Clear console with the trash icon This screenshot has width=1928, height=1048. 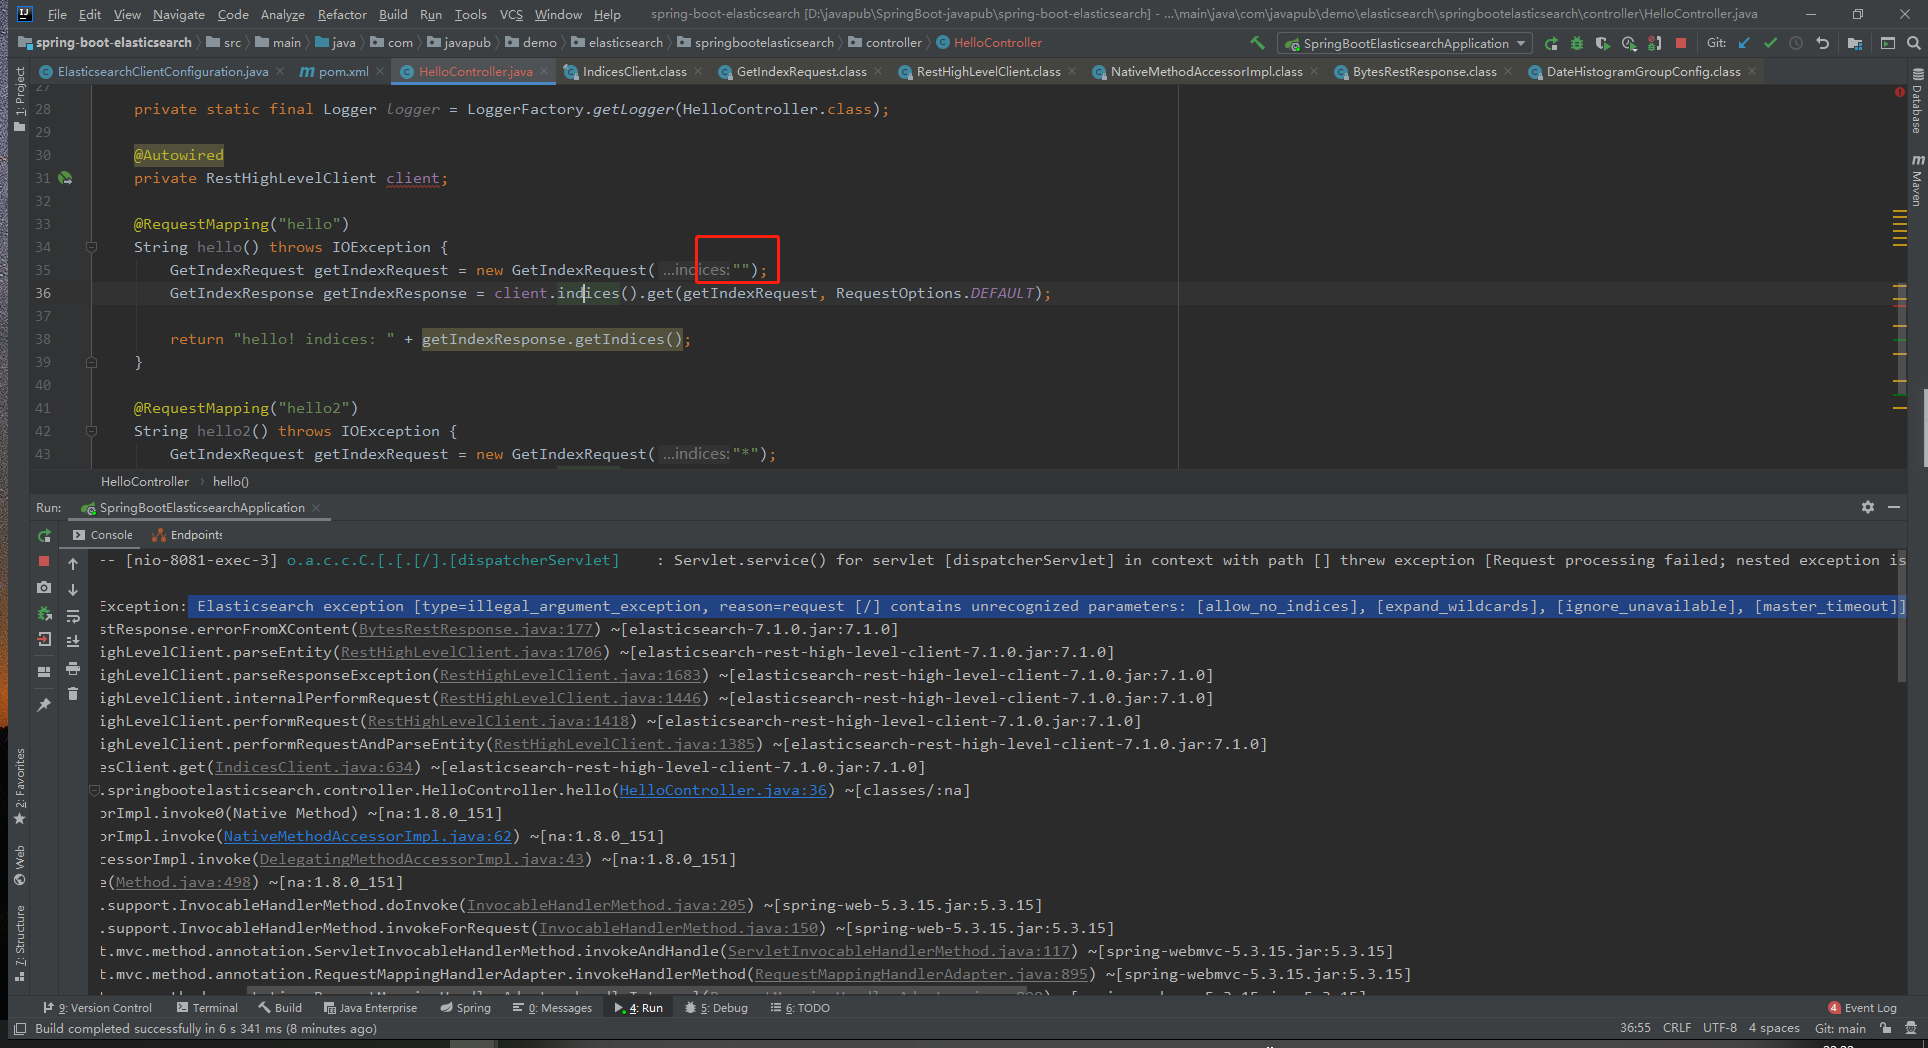pyautogui.click(x=73, y=693)
